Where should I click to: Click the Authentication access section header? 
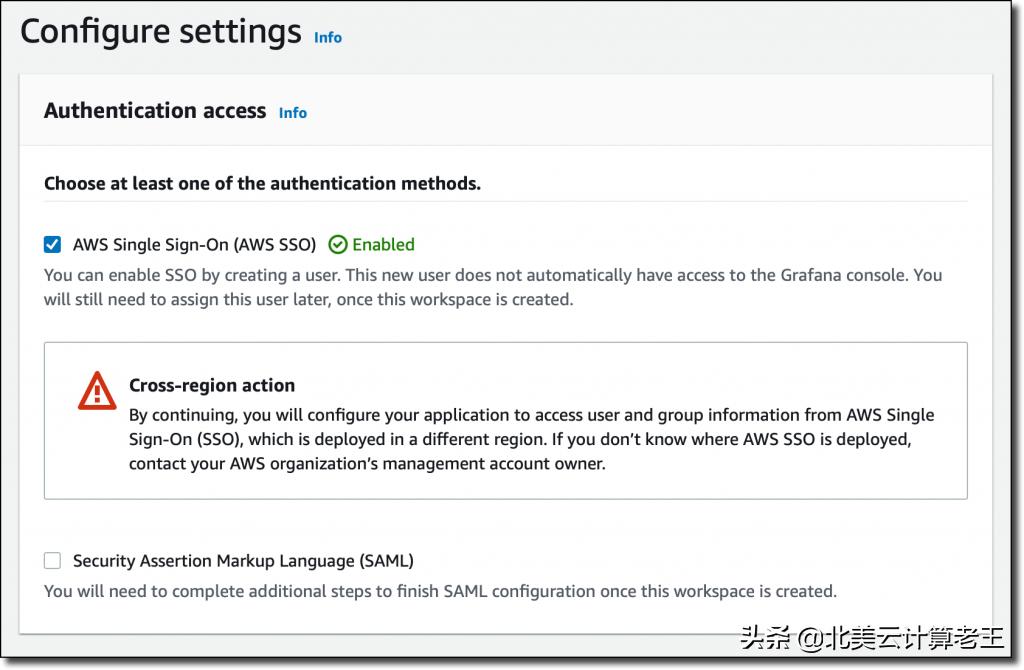(x=155, y=111)
